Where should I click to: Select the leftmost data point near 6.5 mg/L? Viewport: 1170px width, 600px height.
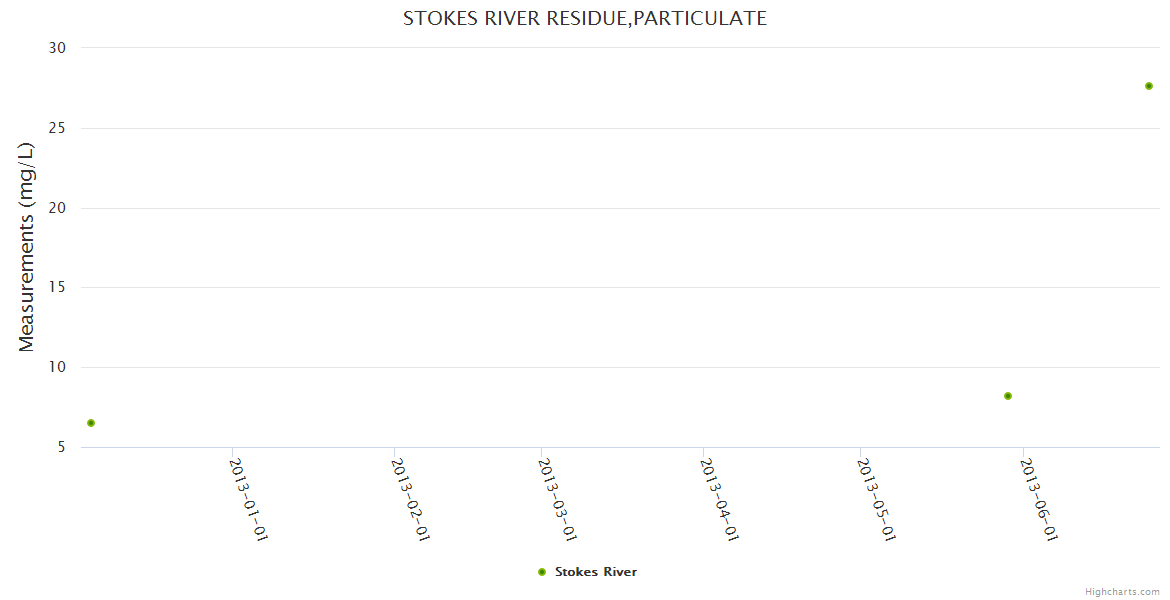(91, 423)
